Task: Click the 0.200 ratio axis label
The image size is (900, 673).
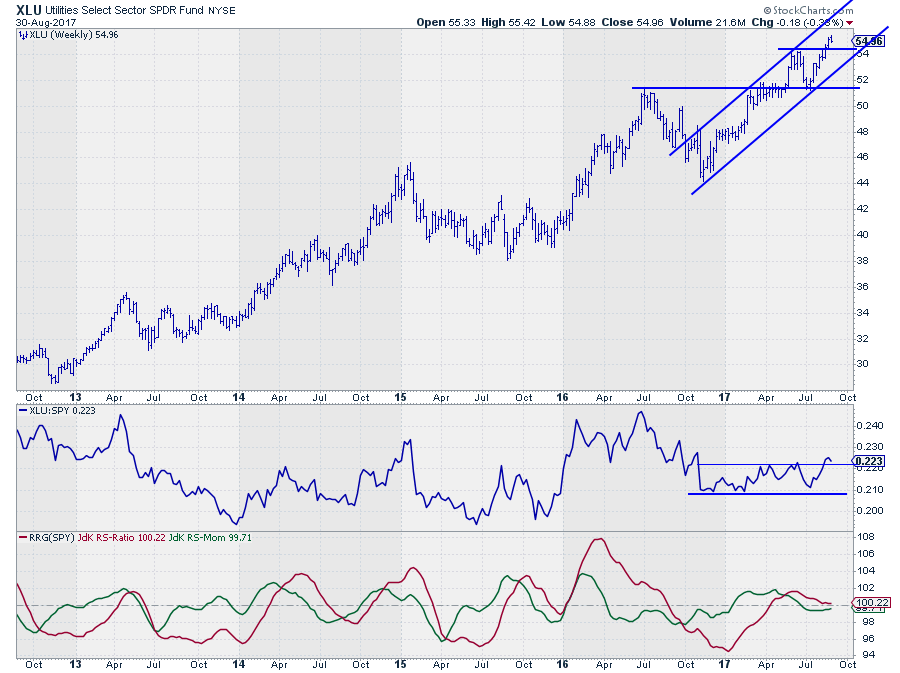Action: (870, 511)
